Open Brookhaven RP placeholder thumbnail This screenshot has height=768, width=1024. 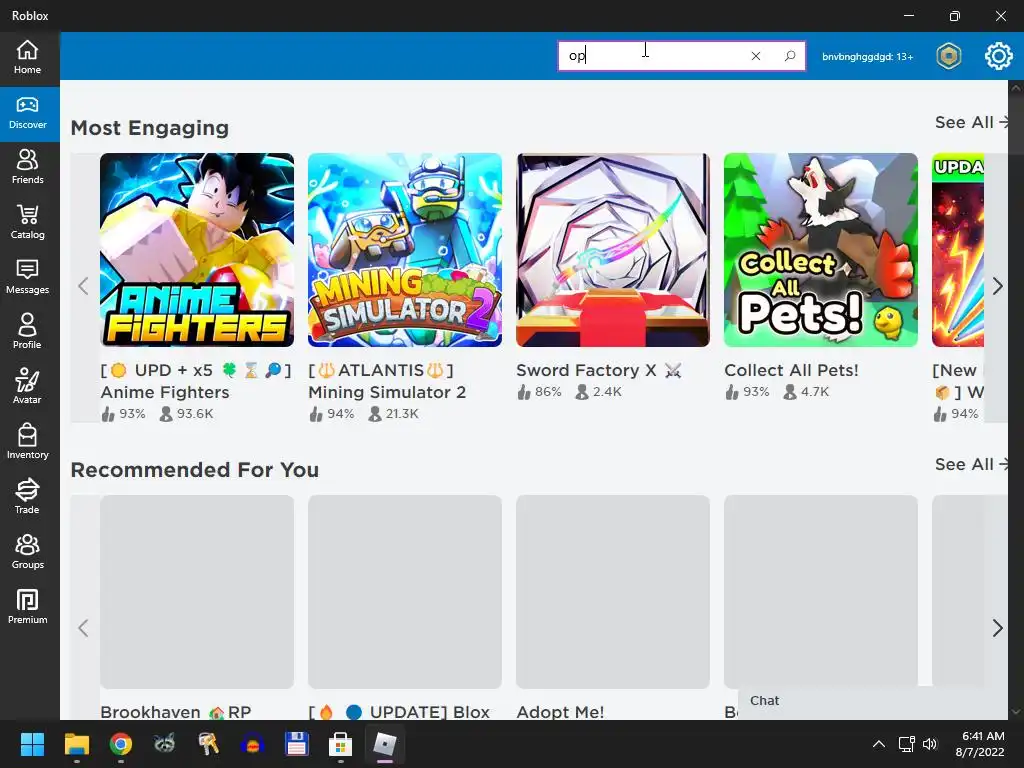click(197, 592)
